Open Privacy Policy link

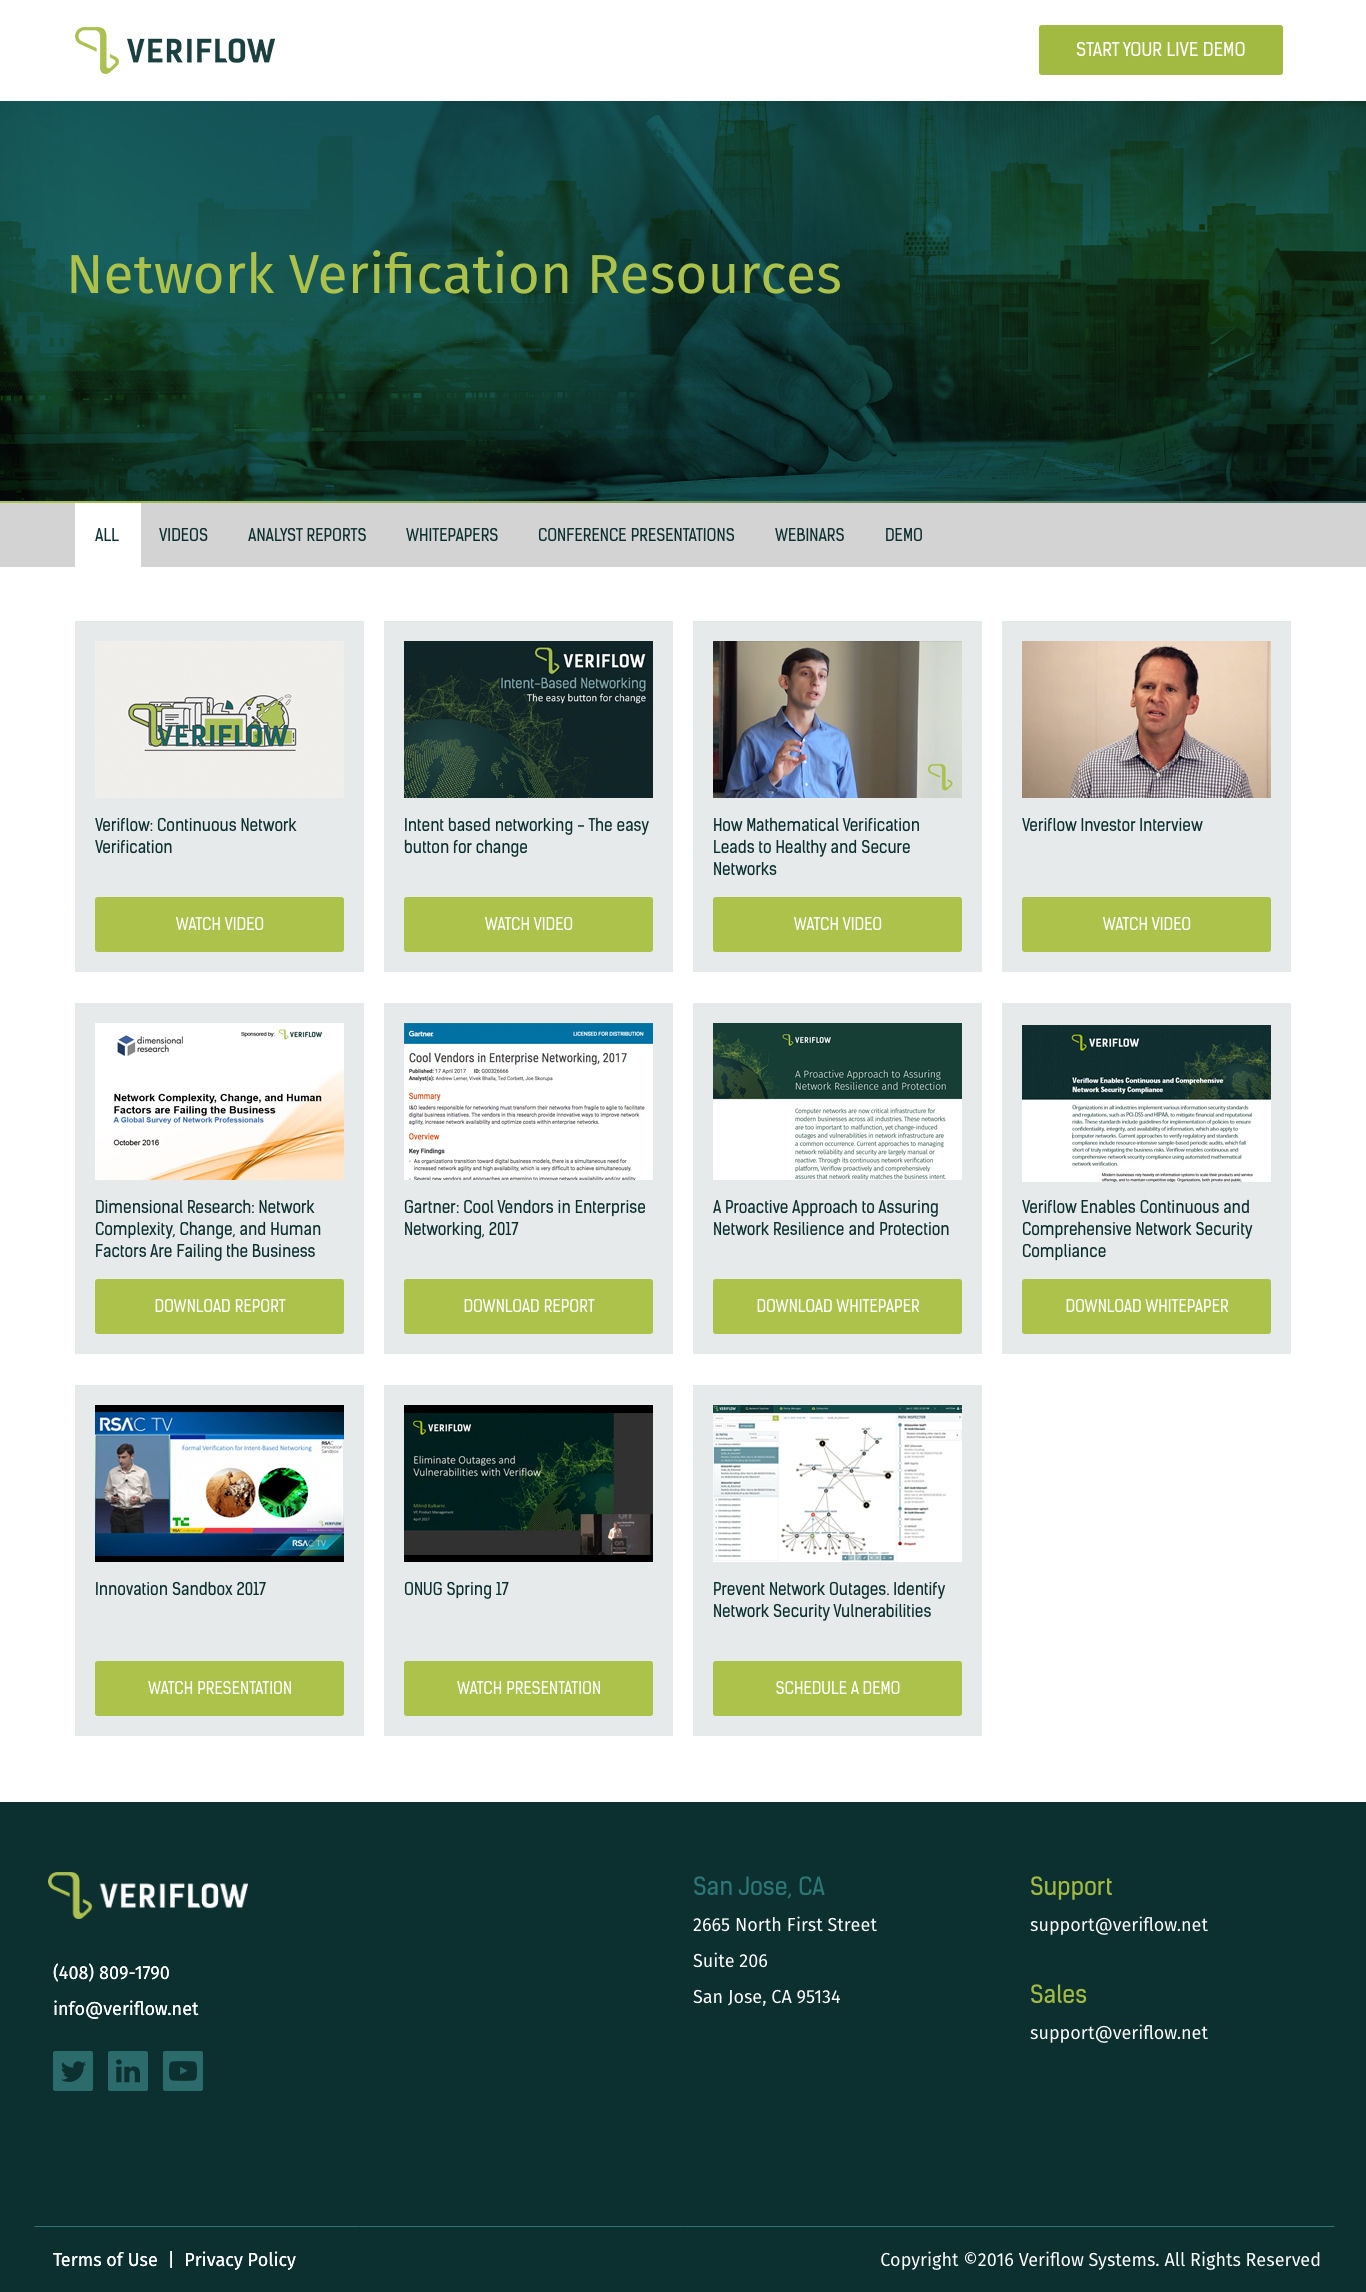pyautogui.click(x=240, y=2260)
